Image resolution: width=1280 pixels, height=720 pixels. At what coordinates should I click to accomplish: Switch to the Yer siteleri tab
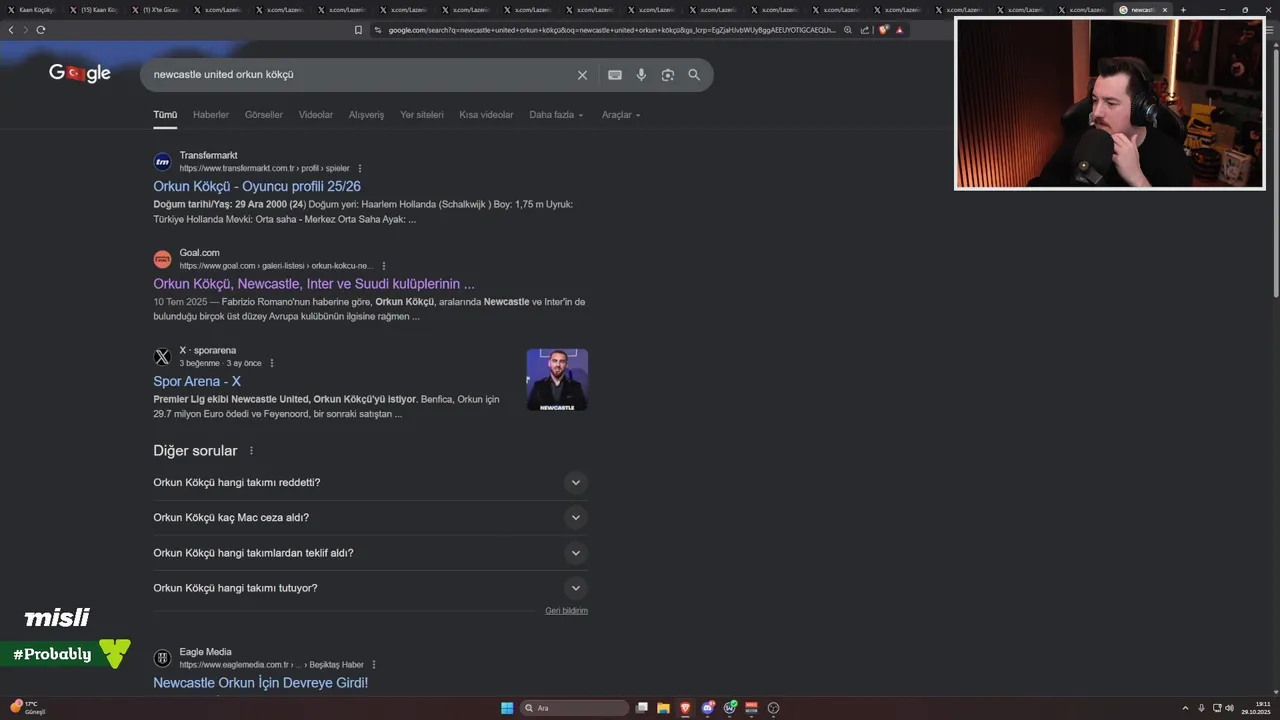pos(422,115)
